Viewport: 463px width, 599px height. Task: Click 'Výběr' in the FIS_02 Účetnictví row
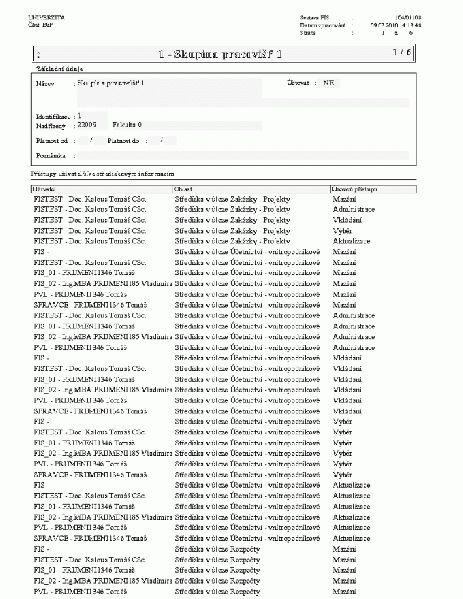click(342, 453)
